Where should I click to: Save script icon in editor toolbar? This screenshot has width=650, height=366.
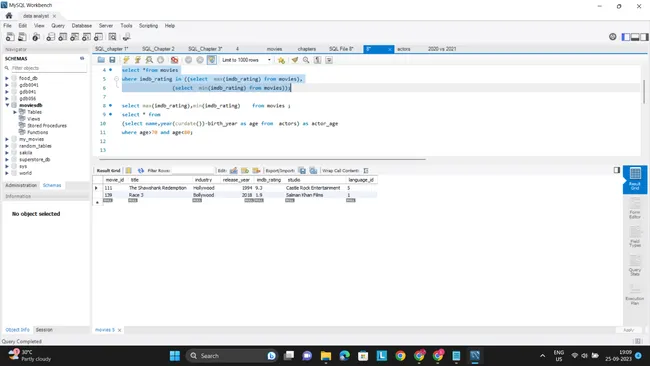point(112,60)
